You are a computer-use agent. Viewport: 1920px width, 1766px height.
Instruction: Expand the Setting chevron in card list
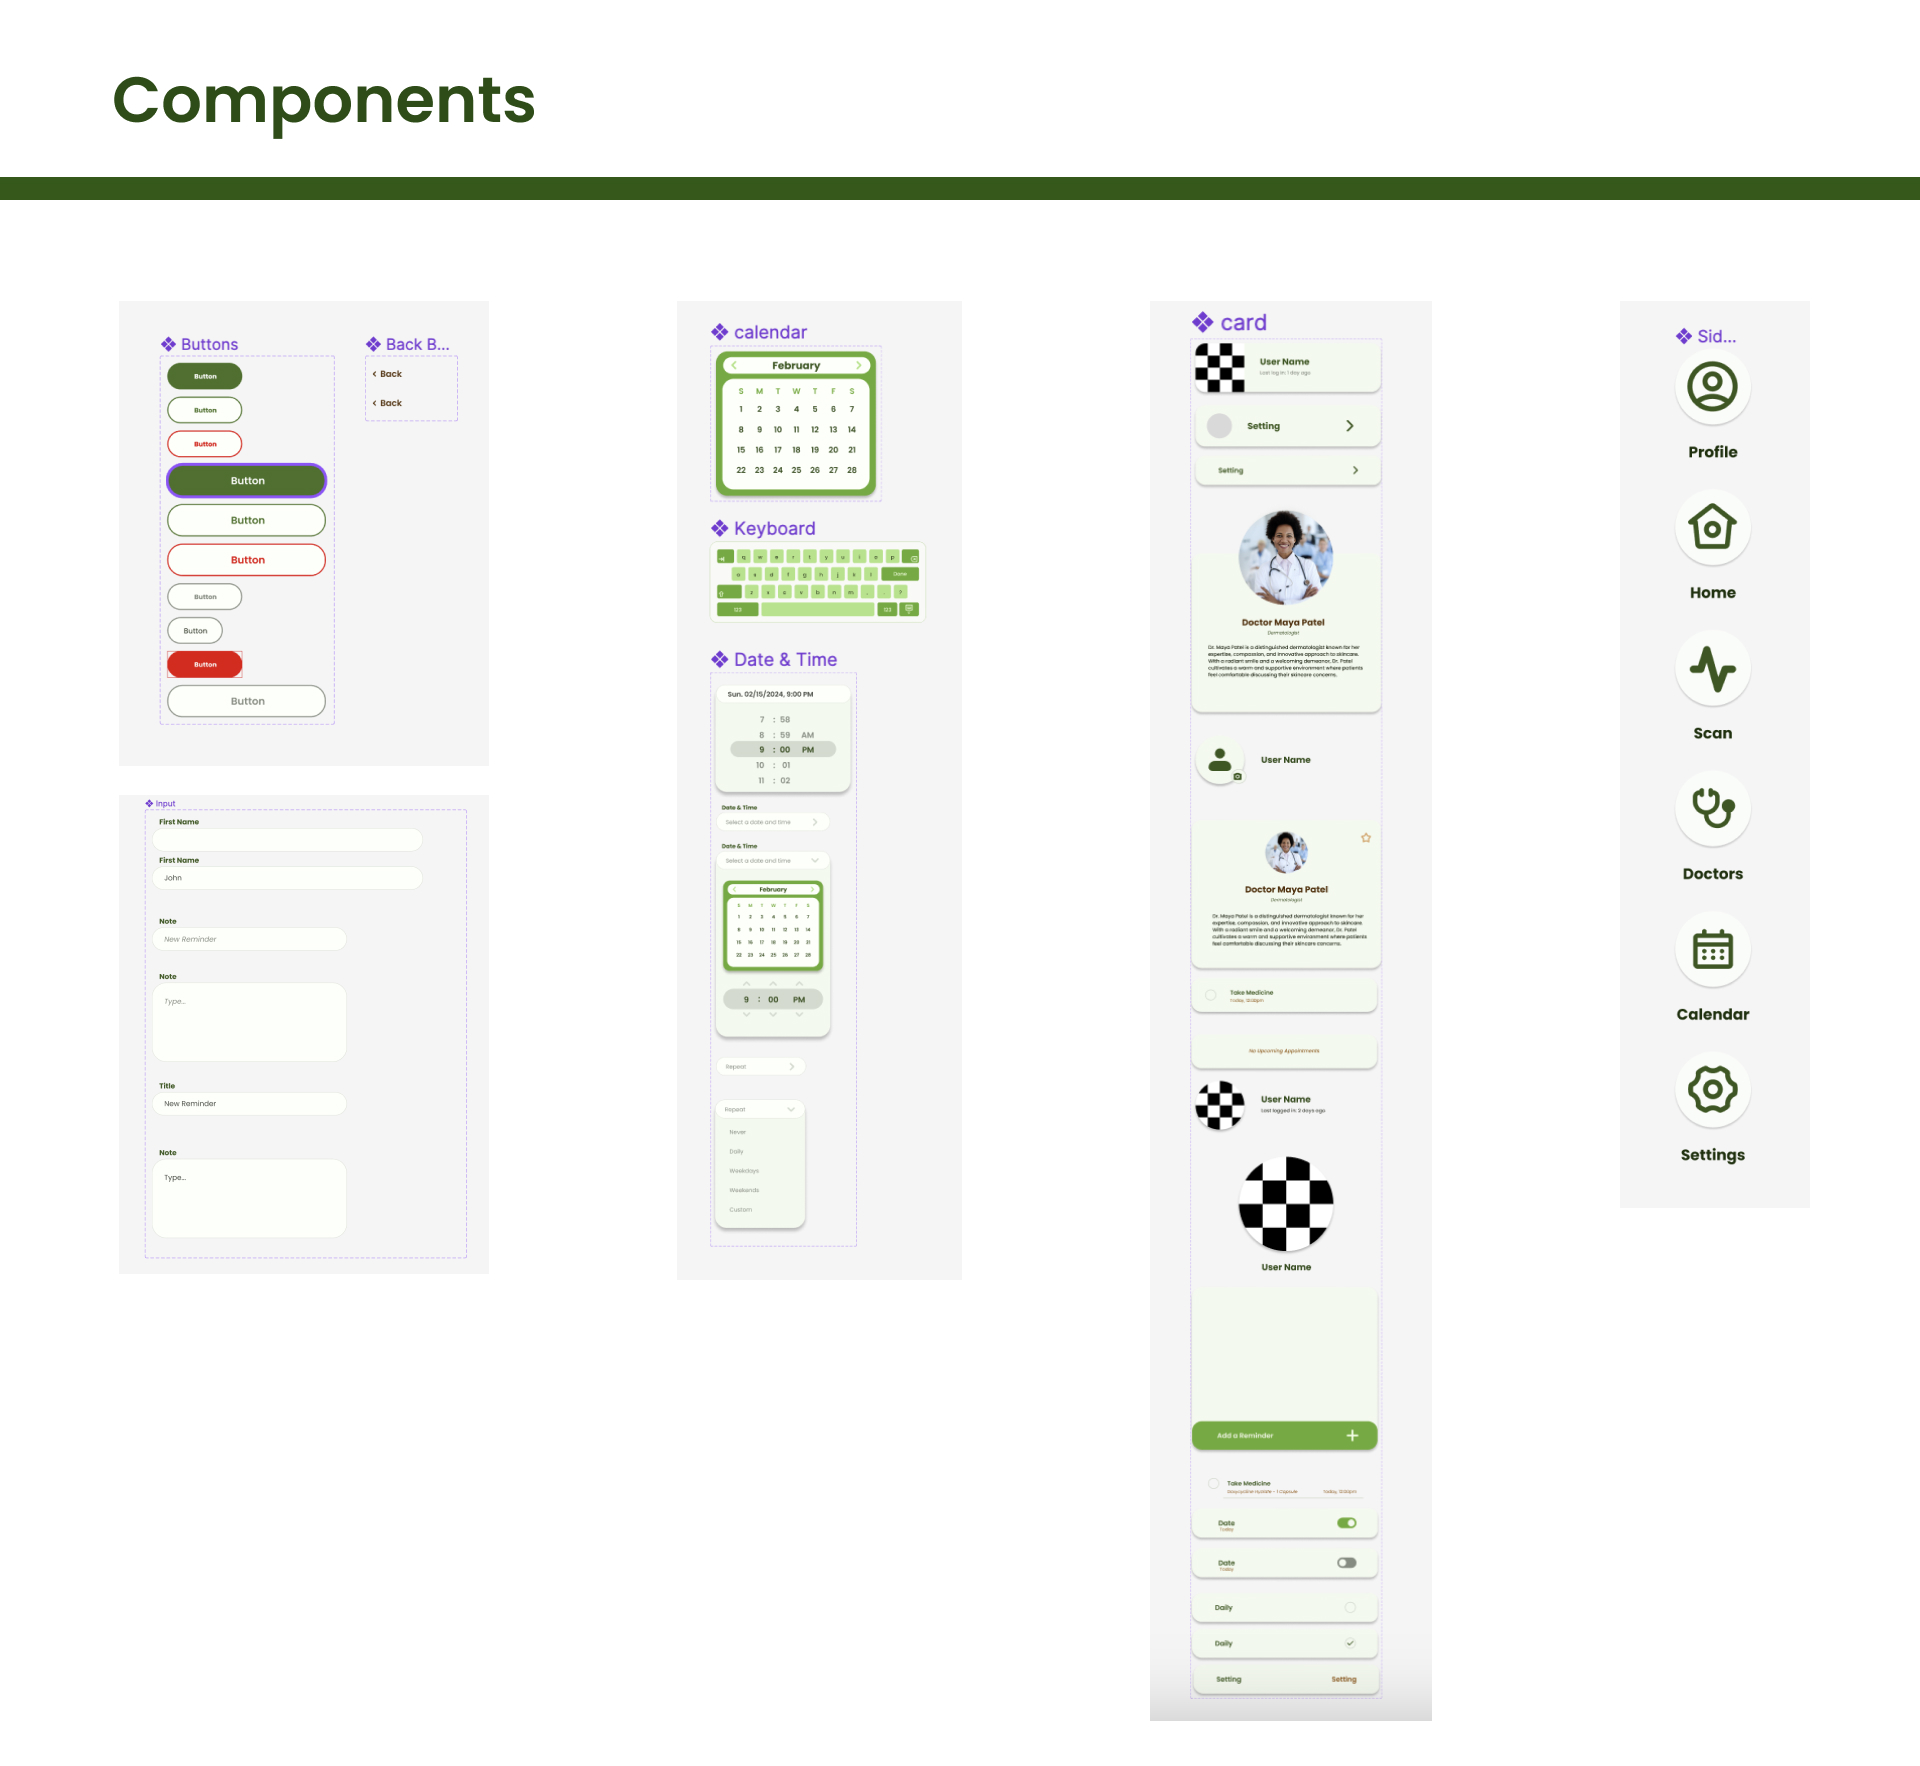(x=1351, y=426)
